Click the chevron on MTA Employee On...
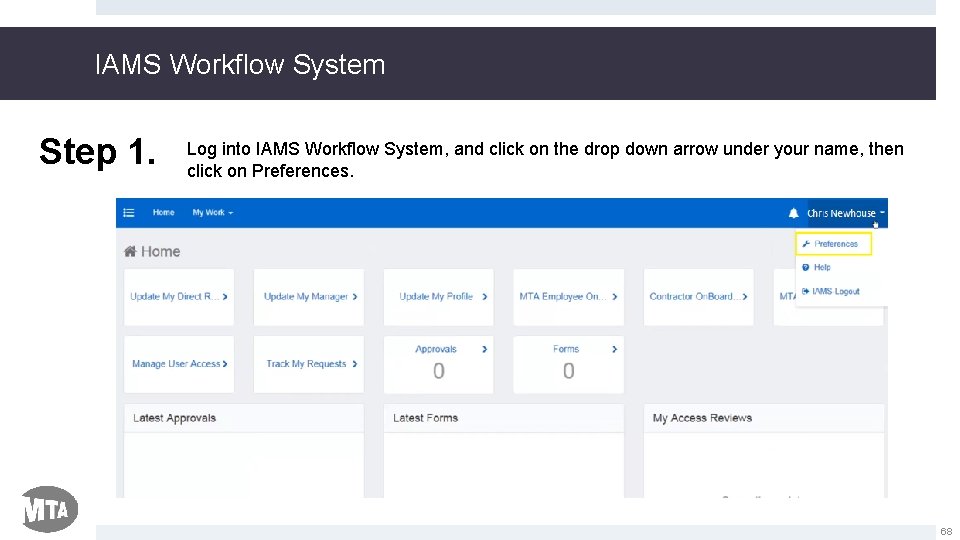Image resolution: width=960 pixels, height=540 pixels. coord(615,296)
